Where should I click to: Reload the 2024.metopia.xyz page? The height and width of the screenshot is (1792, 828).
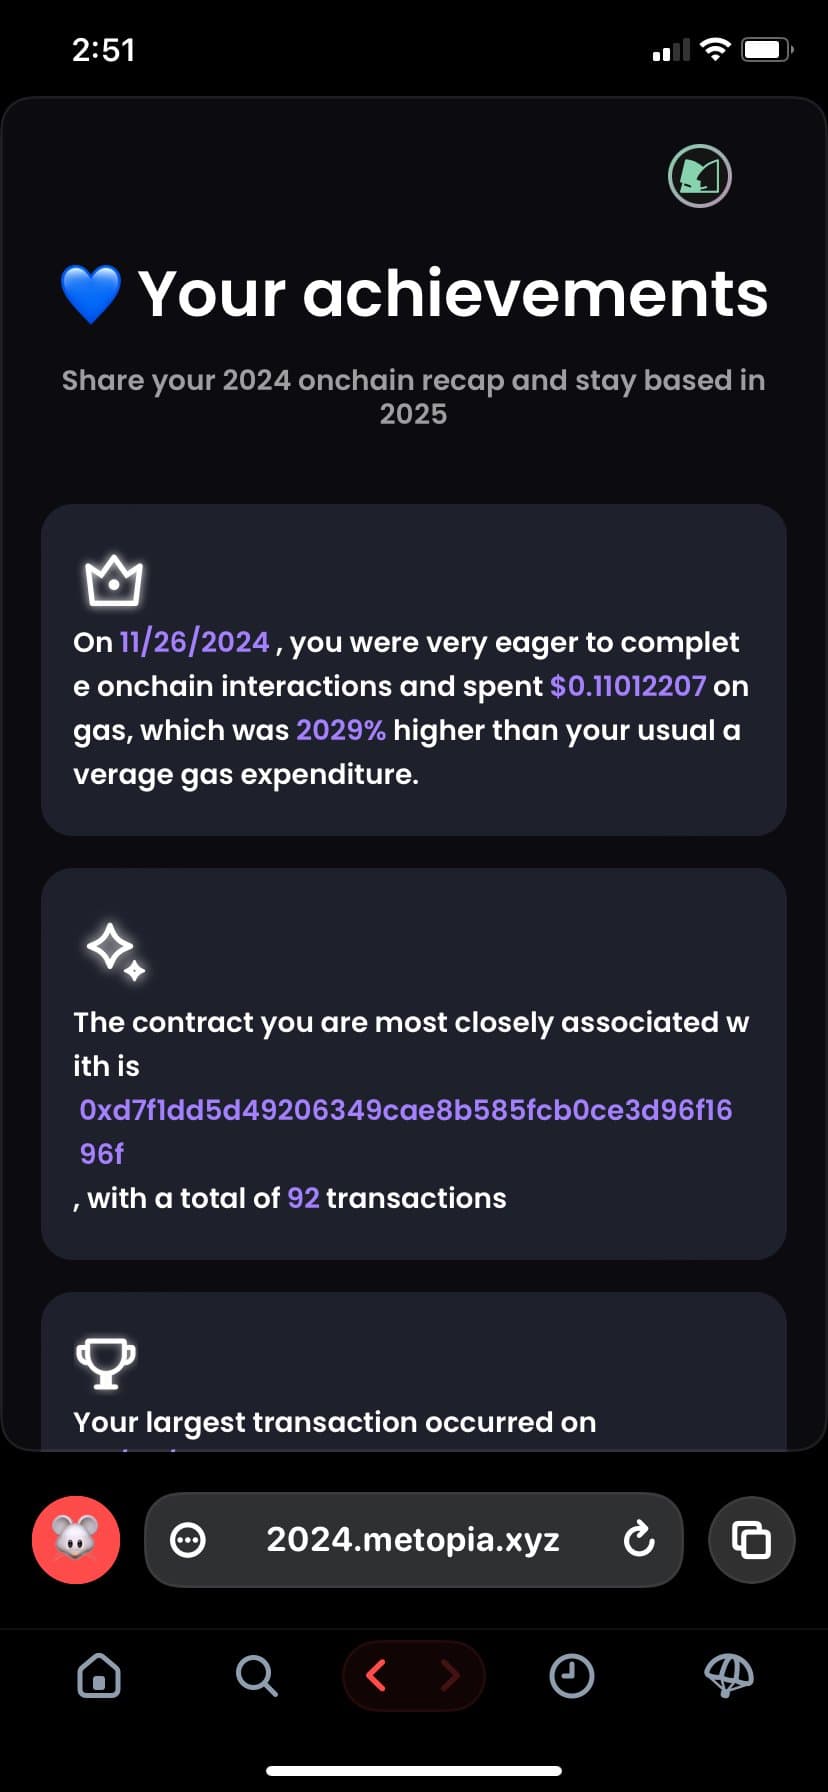tap(640, 1540)
